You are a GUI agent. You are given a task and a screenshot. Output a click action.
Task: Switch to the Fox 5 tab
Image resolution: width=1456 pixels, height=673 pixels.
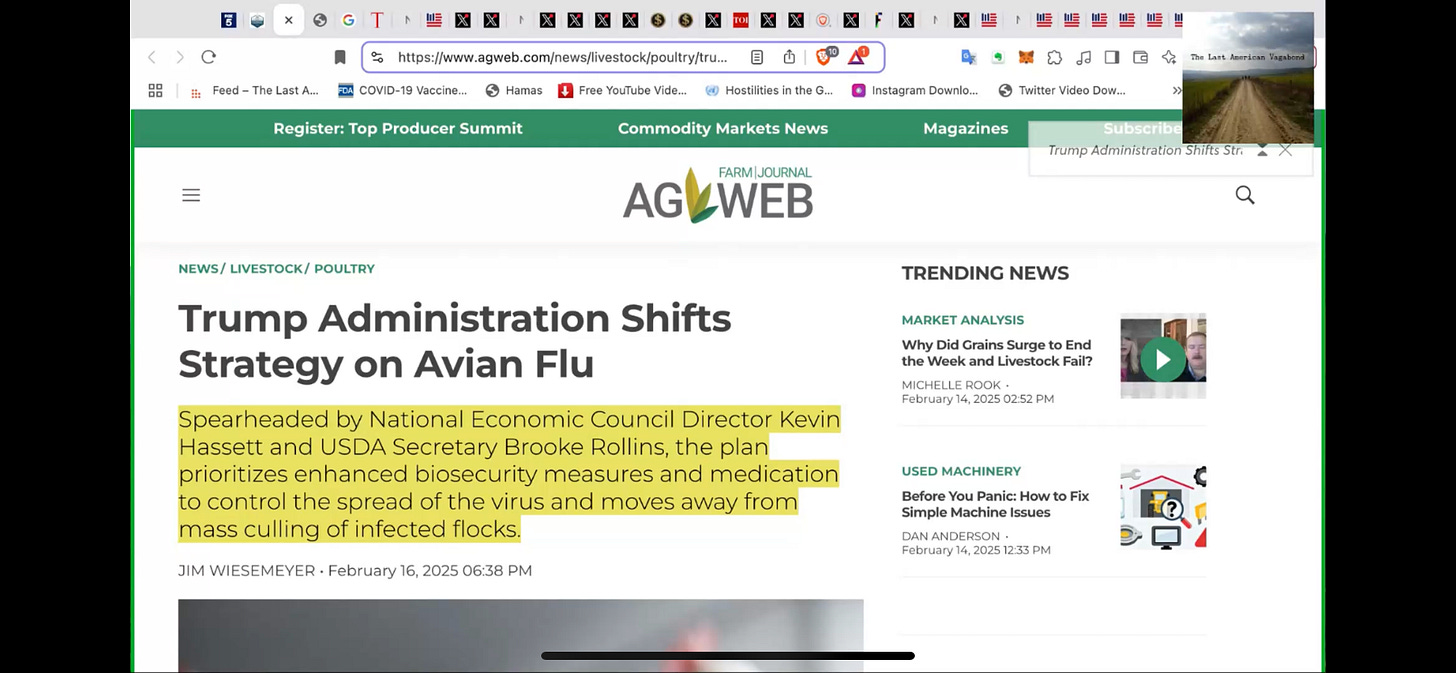point(229,20)
